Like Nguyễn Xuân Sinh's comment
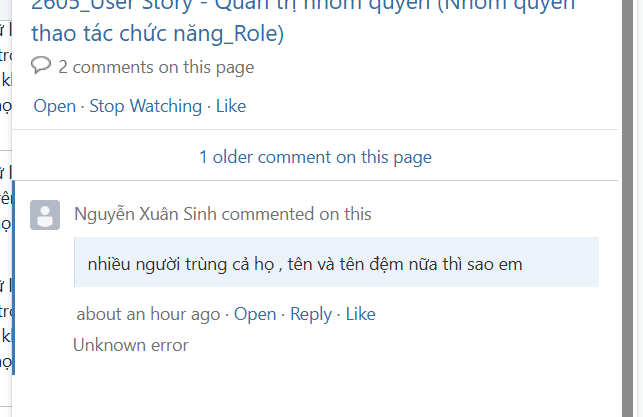The width and height of the screenshot is (643, 417). [x=360, y=314]
